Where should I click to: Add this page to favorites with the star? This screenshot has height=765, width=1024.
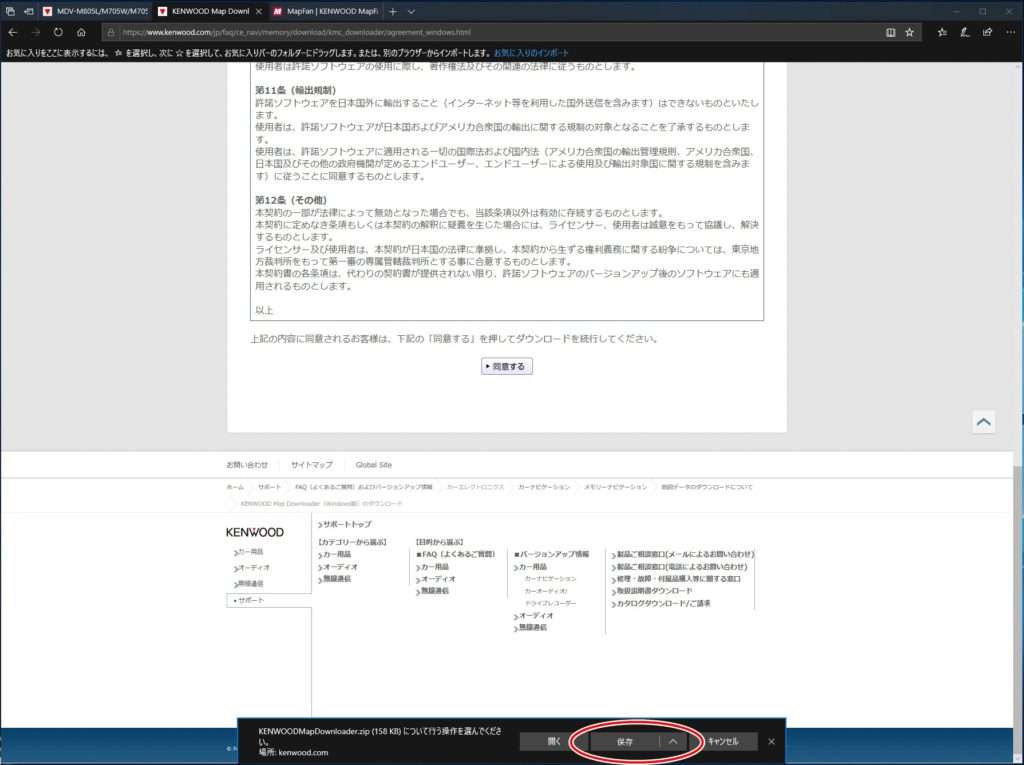909,32
